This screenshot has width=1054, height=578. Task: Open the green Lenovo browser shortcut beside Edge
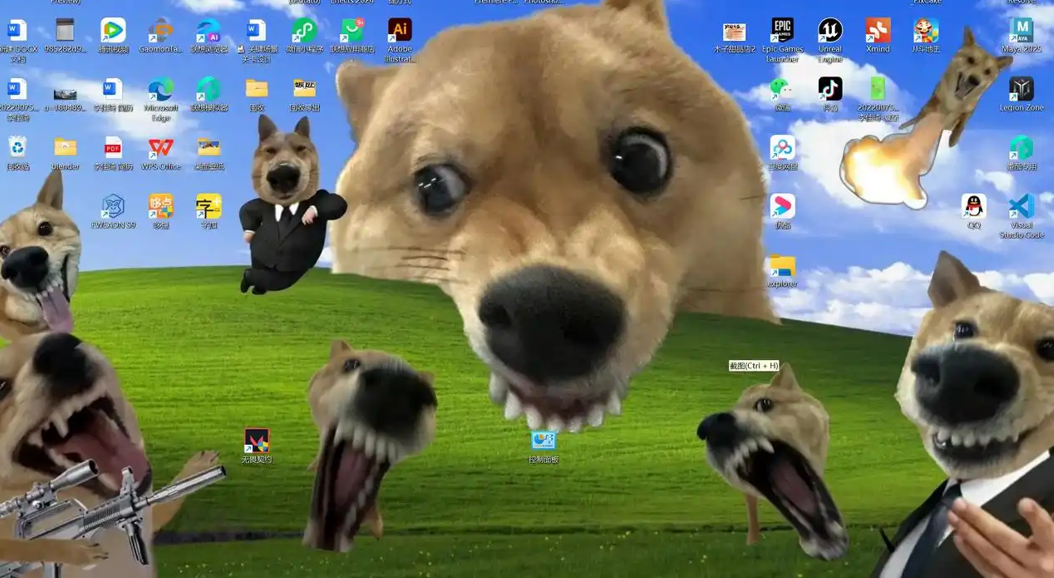(x=208, y=89)
